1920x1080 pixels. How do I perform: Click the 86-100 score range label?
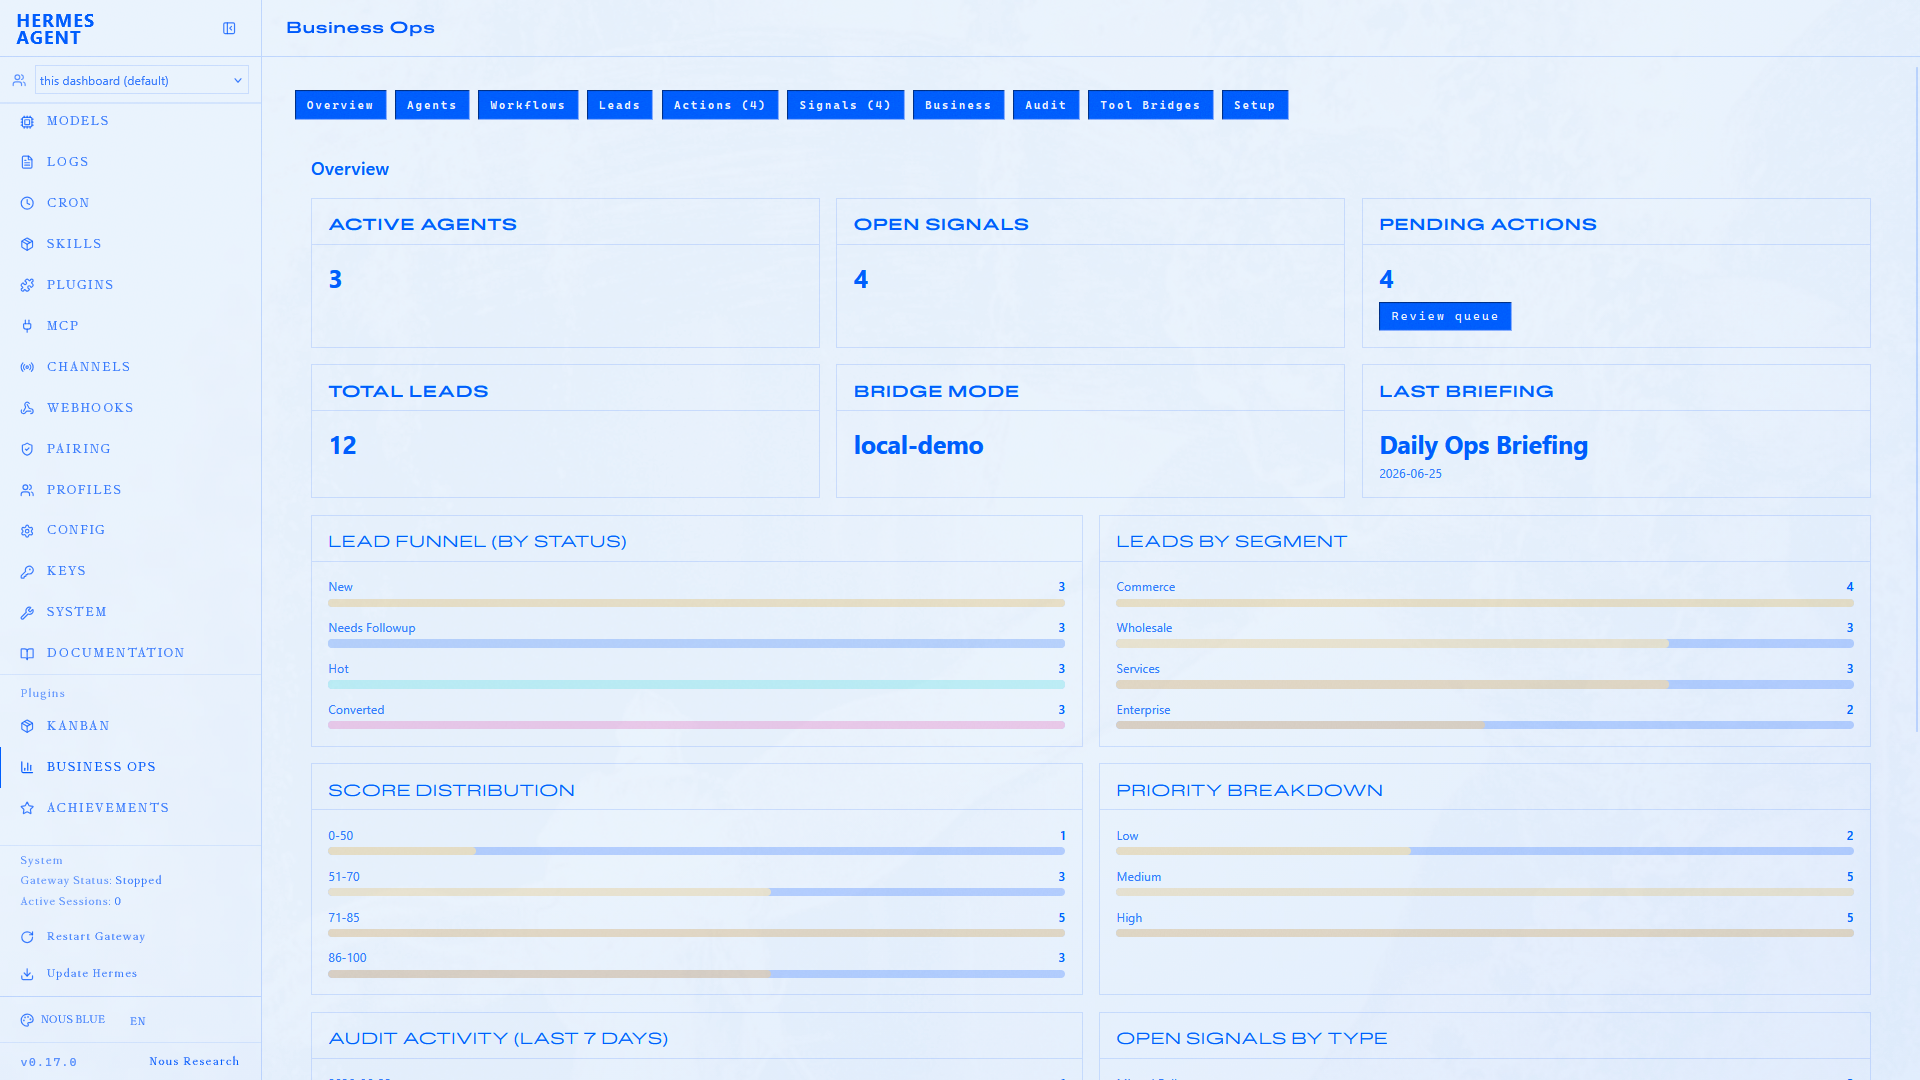(x=347, y=958)
